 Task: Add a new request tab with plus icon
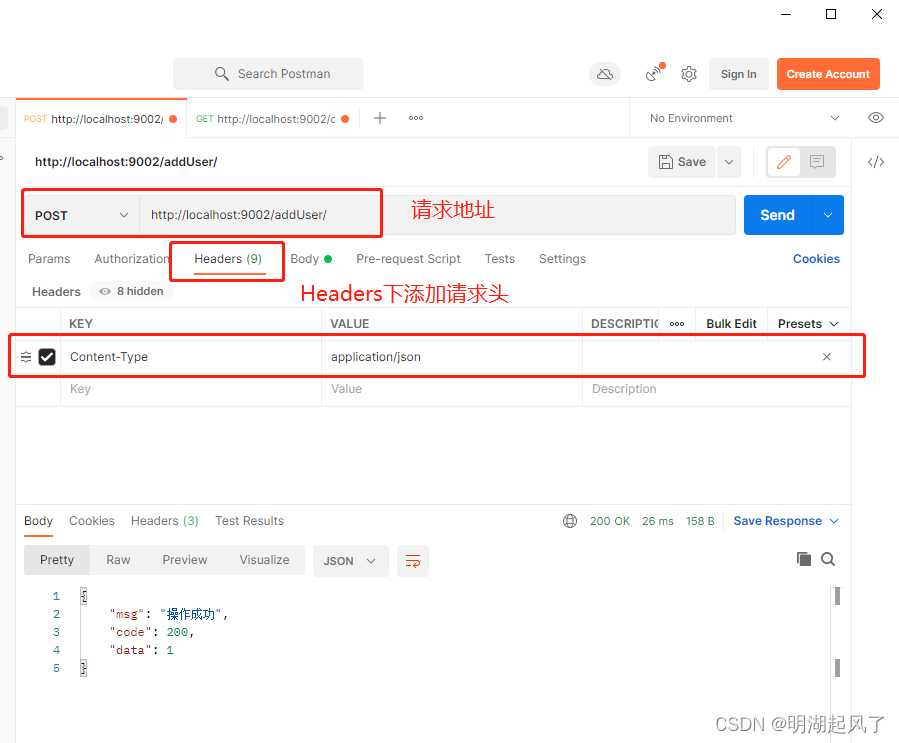(x=380, y=118)
